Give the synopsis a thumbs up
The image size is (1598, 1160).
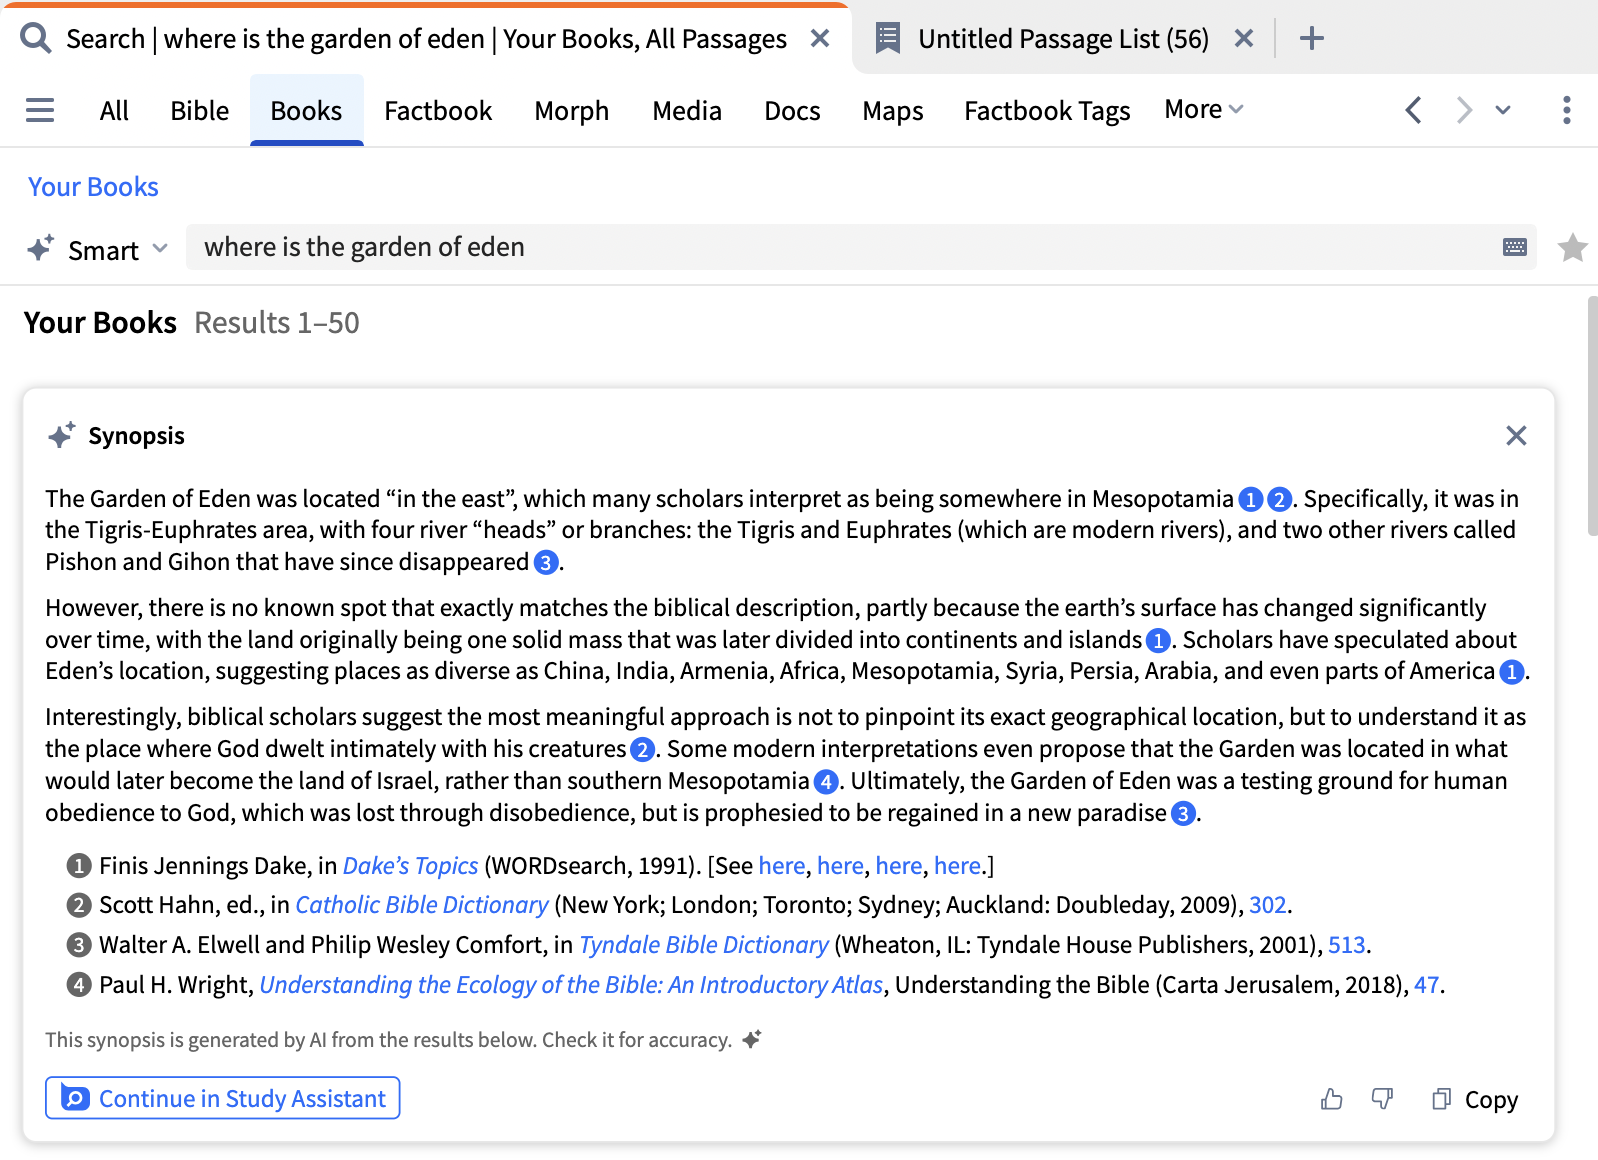(1331, 1099)
